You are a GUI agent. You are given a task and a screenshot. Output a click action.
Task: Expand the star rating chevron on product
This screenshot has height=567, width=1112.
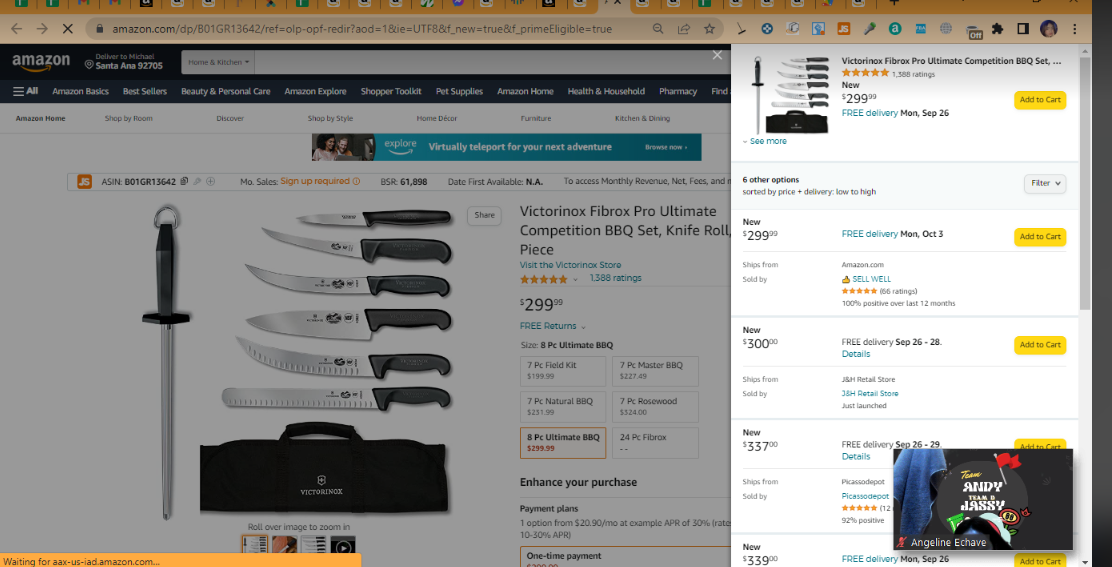pyautogui.click(x=575, y=279)
